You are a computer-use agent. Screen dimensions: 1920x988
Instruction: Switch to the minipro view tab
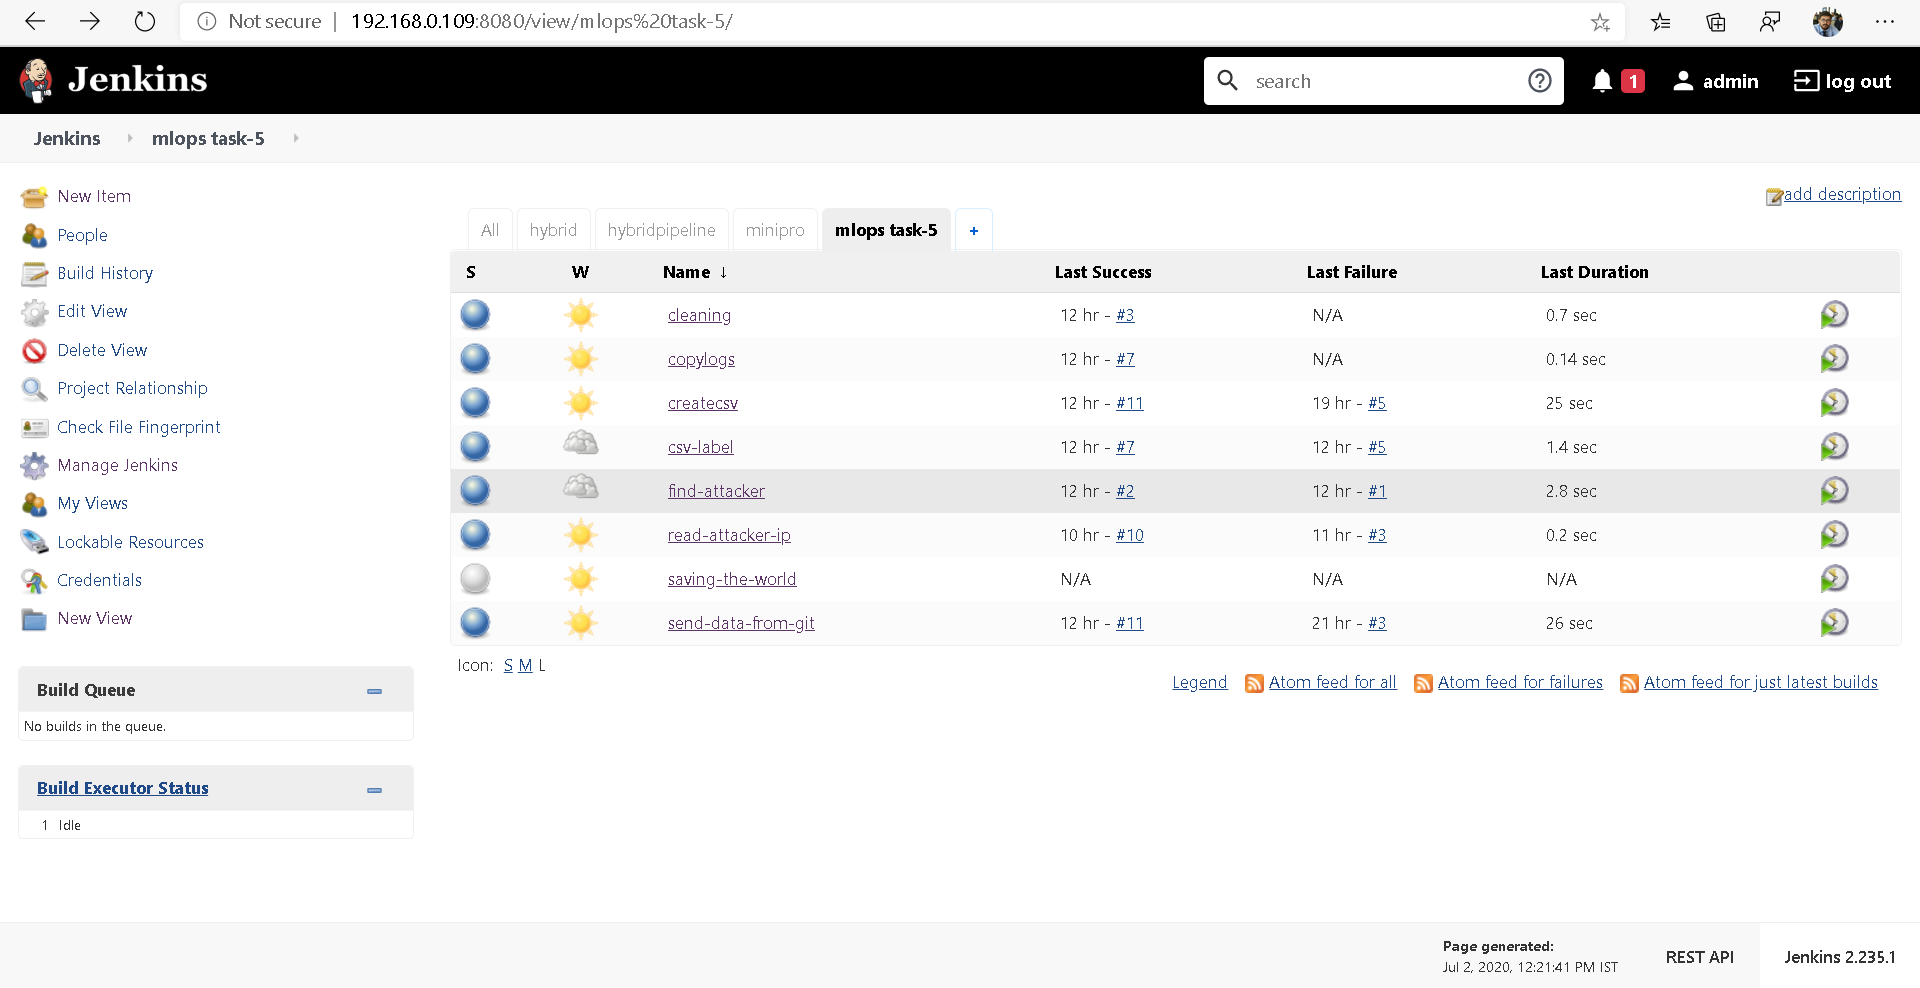tap(775, 230)
